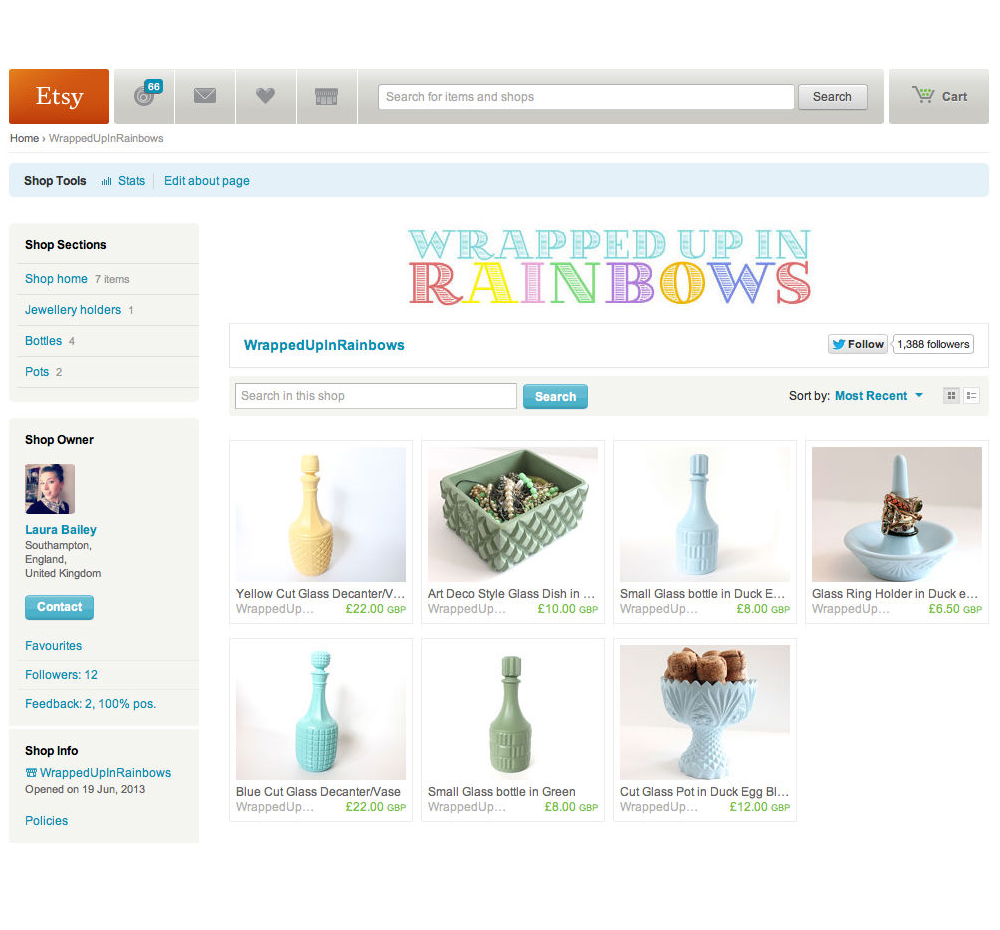Follow the shop on Twitter
Viewport: 1000px width, 930px height.
click(x=858, y=344)
